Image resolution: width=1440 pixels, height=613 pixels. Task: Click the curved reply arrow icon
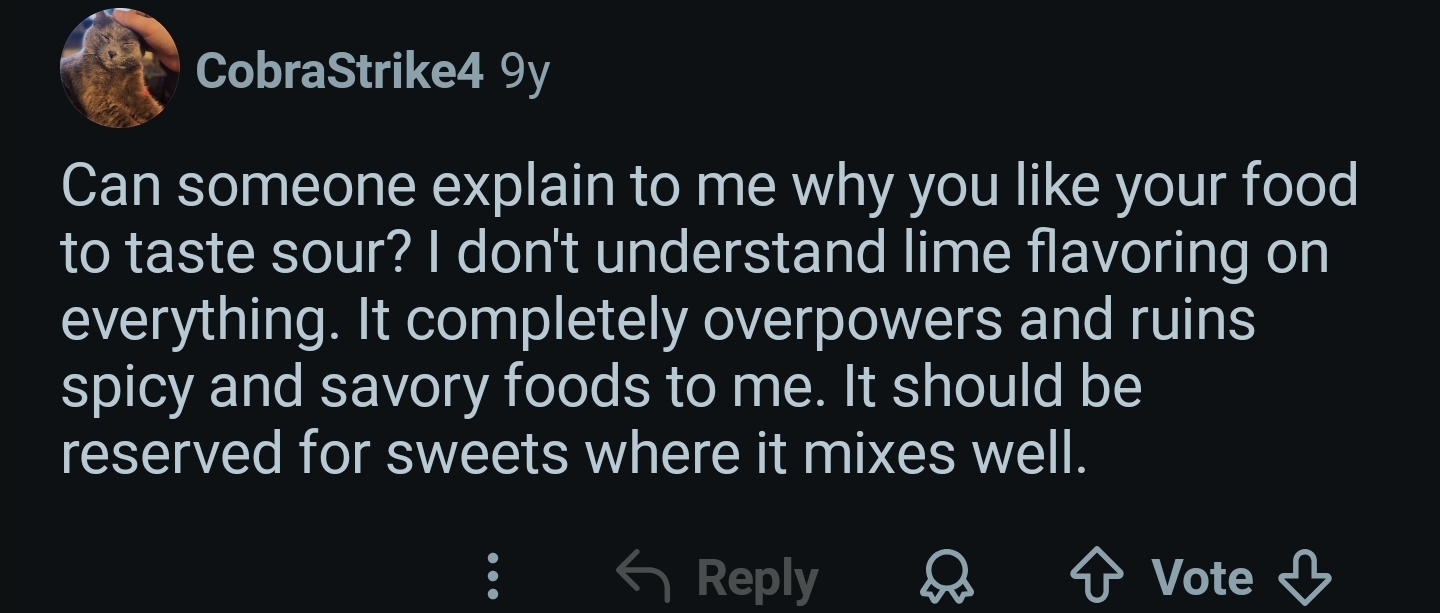[x=645, y=576]
